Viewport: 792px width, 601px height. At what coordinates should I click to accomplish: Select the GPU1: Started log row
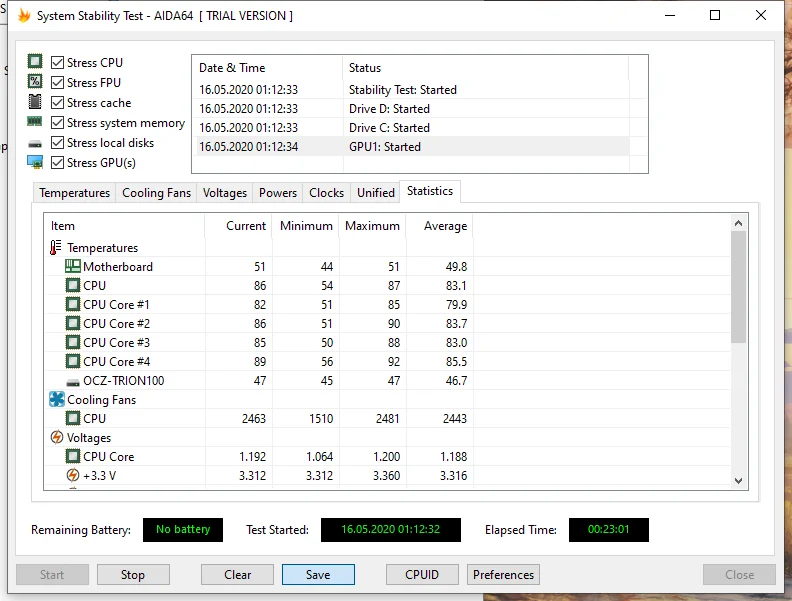coord(411,147)
